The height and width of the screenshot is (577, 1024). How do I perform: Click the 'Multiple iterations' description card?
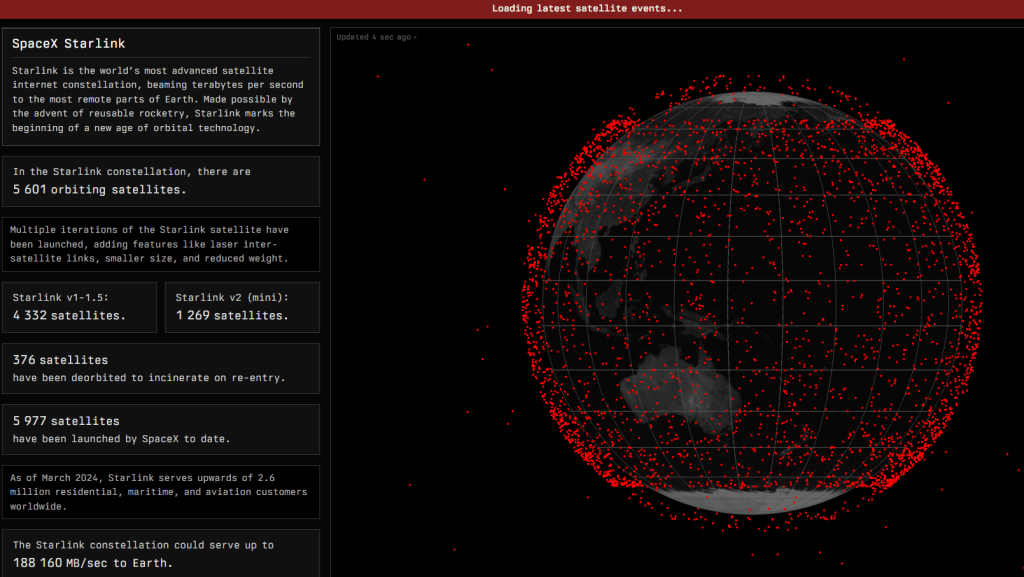pos(160,244)
